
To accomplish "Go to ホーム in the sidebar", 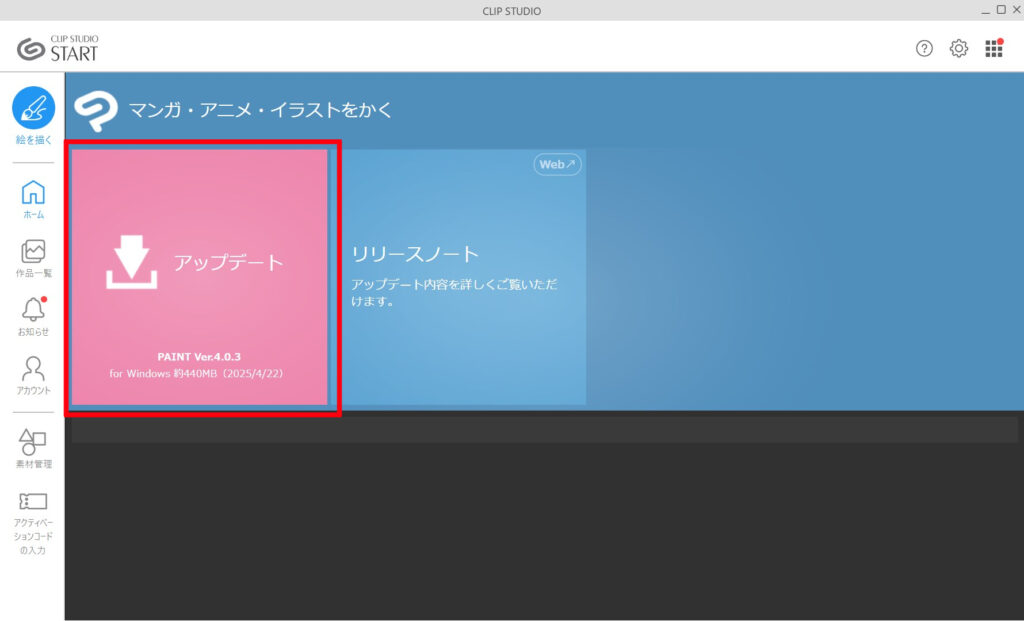I will (33, 199).
